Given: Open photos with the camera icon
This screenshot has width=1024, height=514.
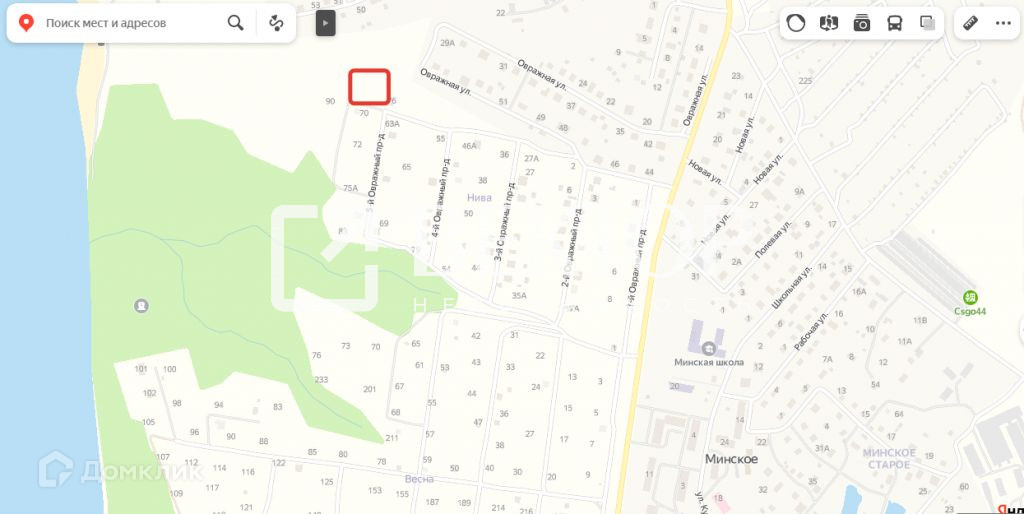Looking at the screenshot, I should click(x=861, y=24).
